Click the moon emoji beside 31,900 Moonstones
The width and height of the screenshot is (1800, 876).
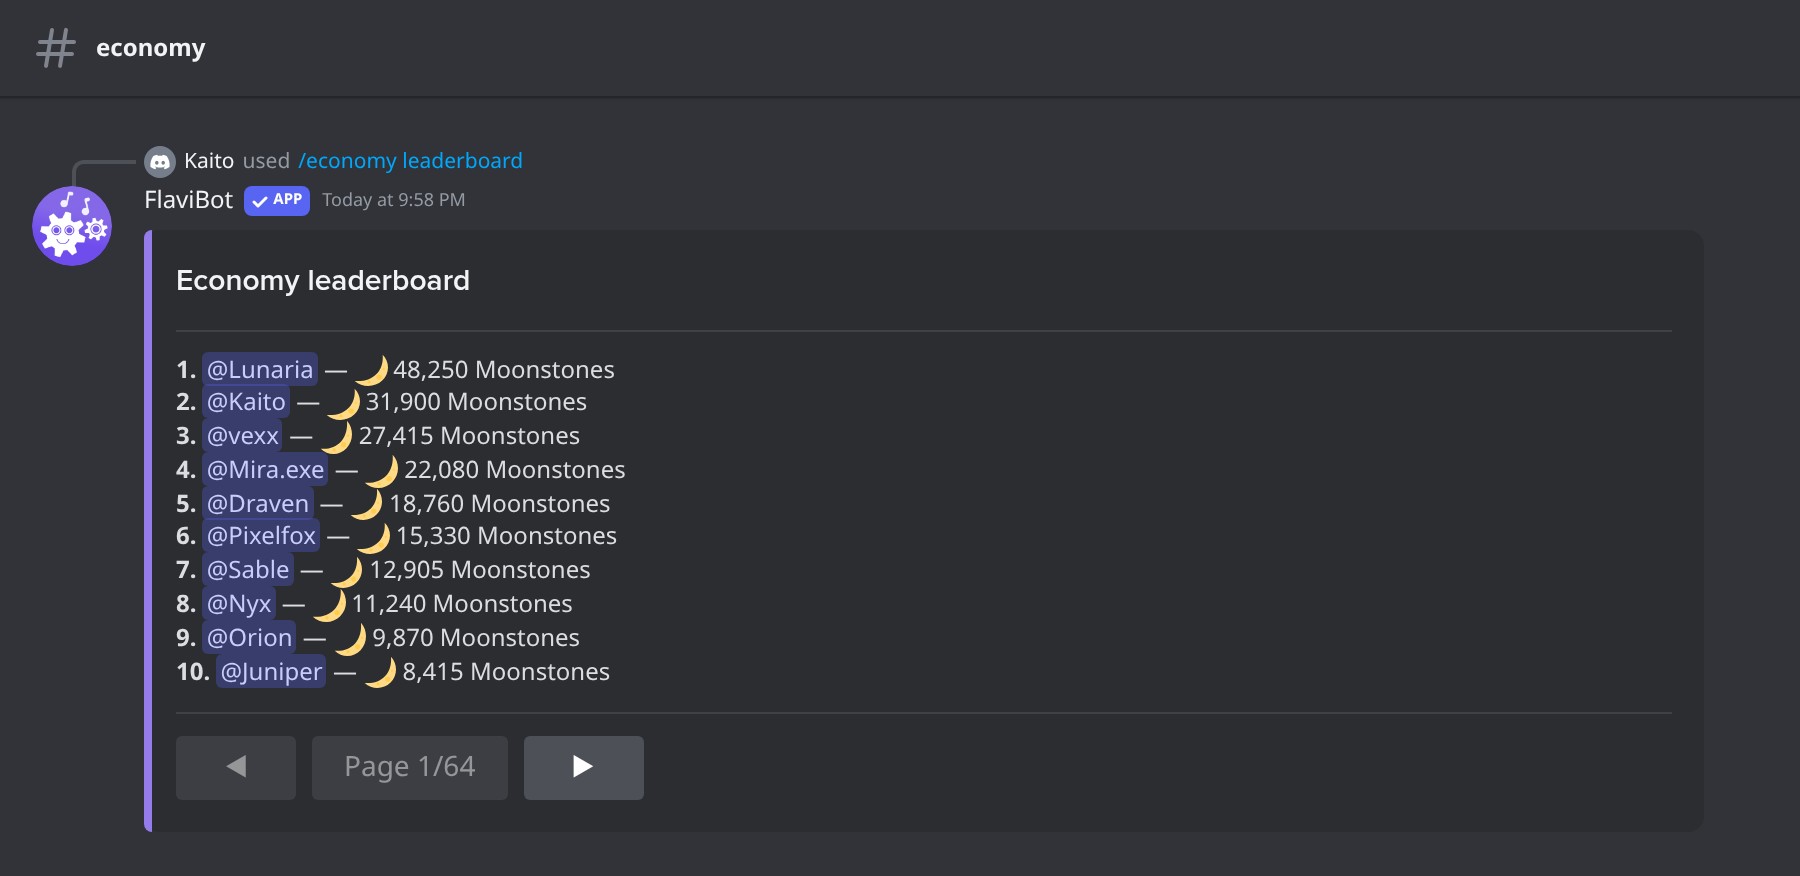[x=344, y=402]
